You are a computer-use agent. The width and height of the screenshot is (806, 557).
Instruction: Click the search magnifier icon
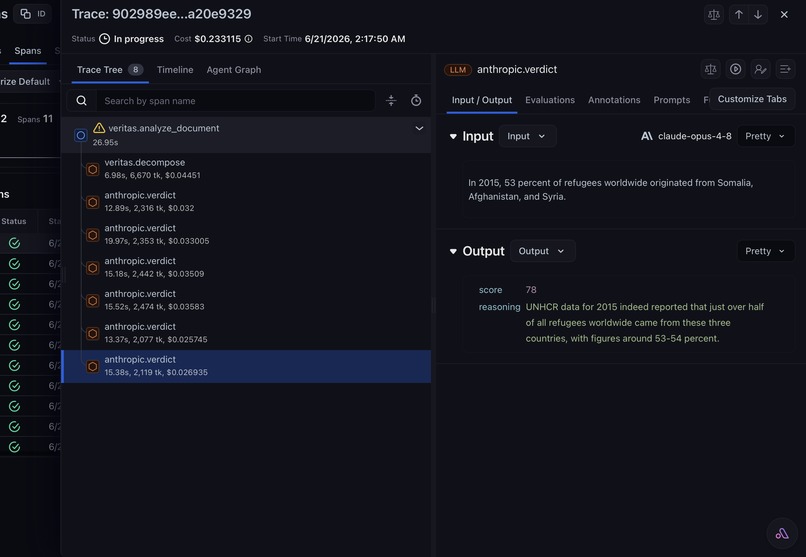[82, 101]
